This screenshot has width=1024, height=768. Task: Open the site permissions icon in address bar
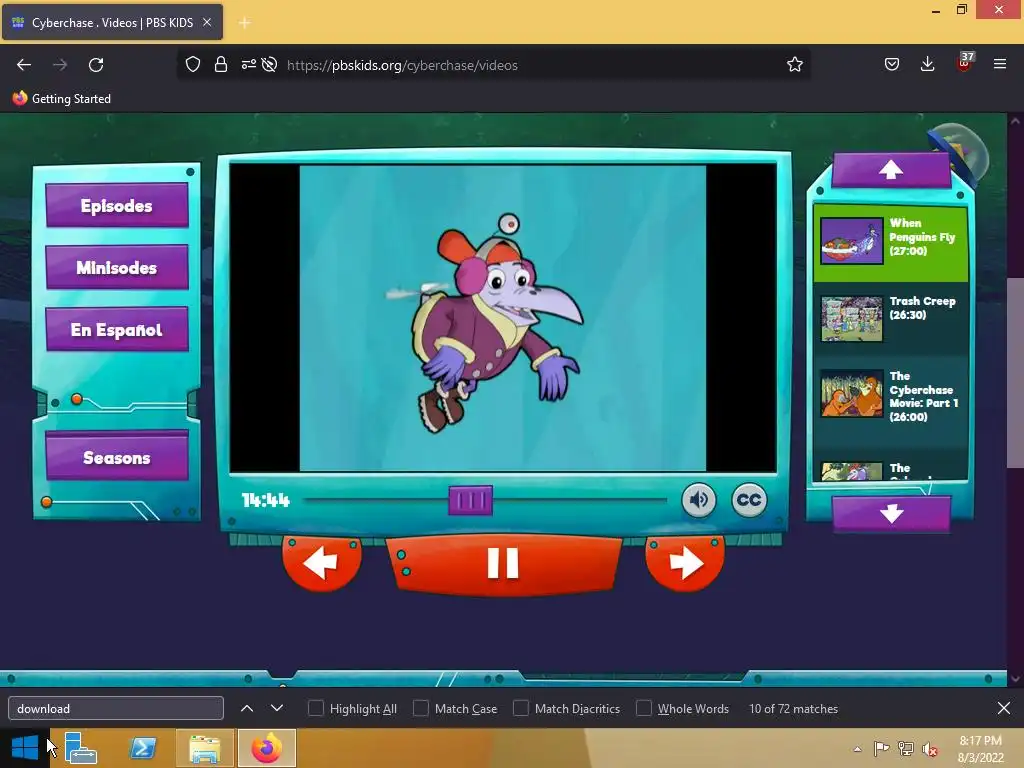tap(248, 65)
